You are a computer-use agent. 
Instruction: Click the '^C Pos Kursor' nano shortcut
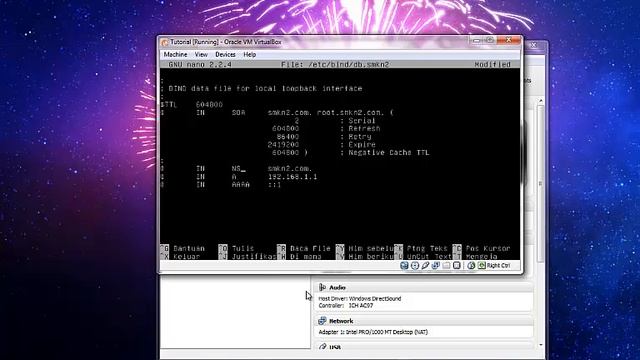point(482,248)
